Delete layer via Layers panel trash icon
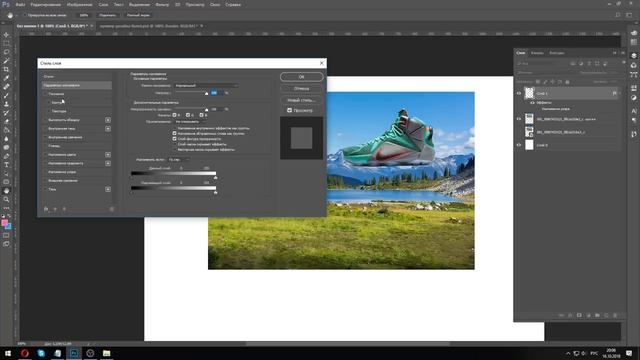Viewport: 640px width, 360px height. (x=615, y=315)
